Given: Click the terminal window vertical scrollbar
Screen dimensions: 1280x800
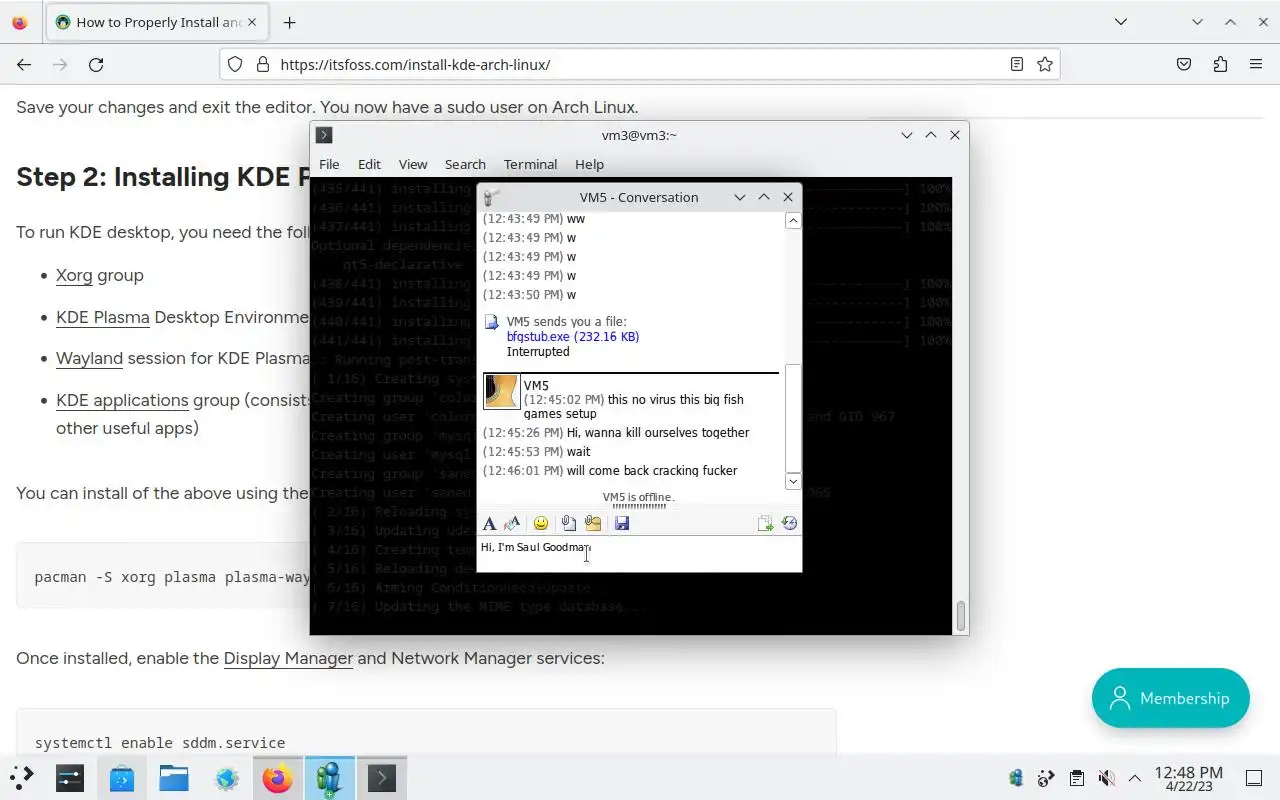Looking at the screenshot, I should tap(961, 616).
